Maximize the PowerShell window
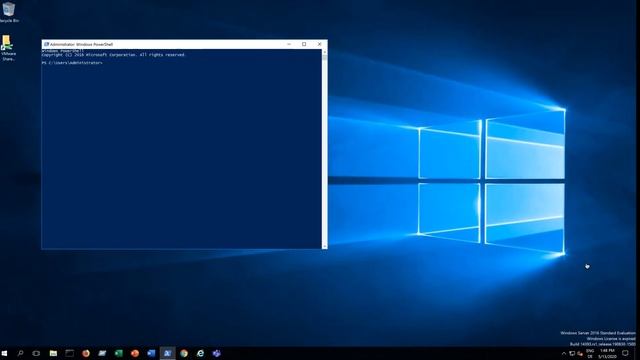This screenshot has height=360, width=640. tap(304, 44)
